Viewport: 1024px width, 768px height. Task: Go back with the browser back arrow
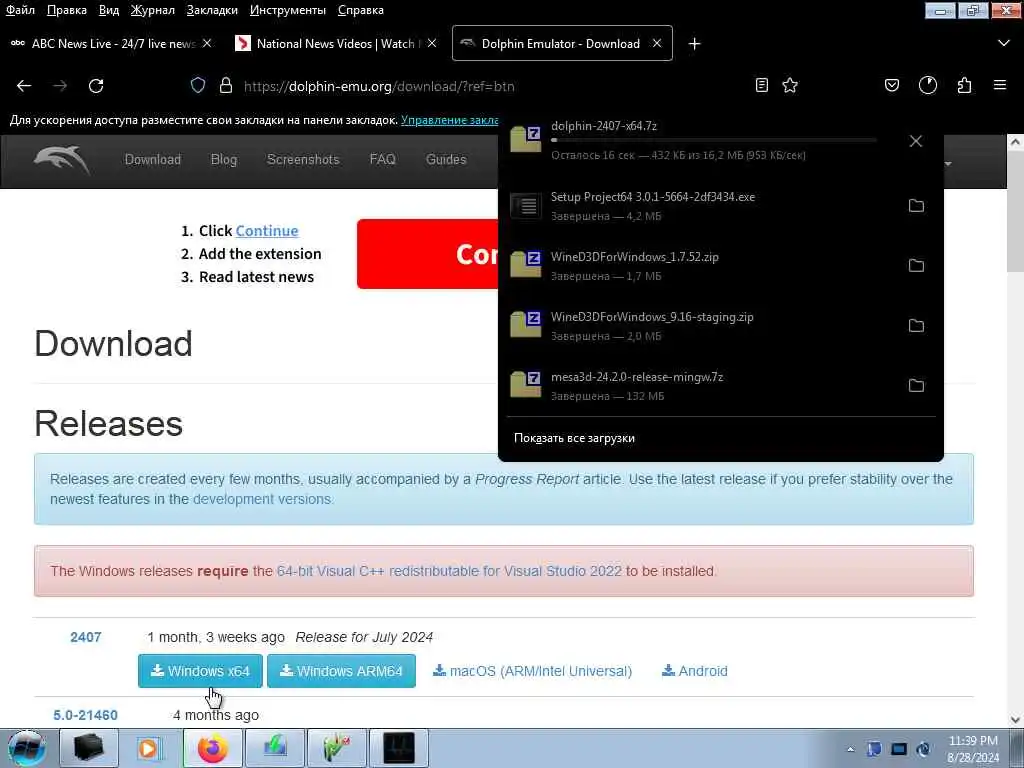[24, 86]
